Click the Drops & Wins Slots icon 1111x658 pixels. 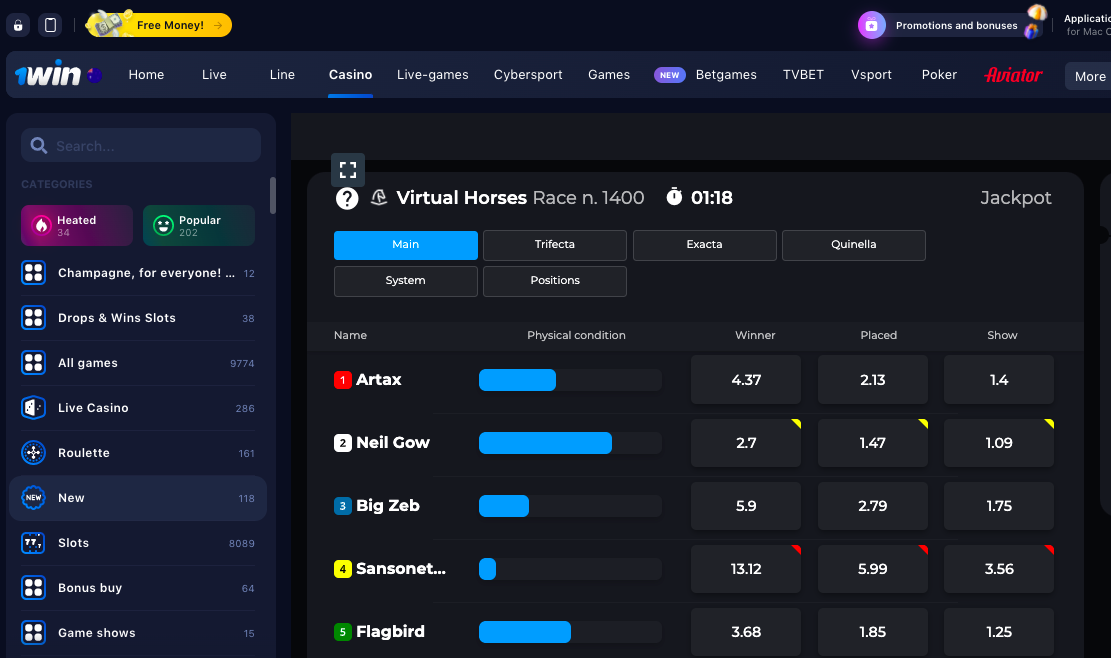[33, 317]
